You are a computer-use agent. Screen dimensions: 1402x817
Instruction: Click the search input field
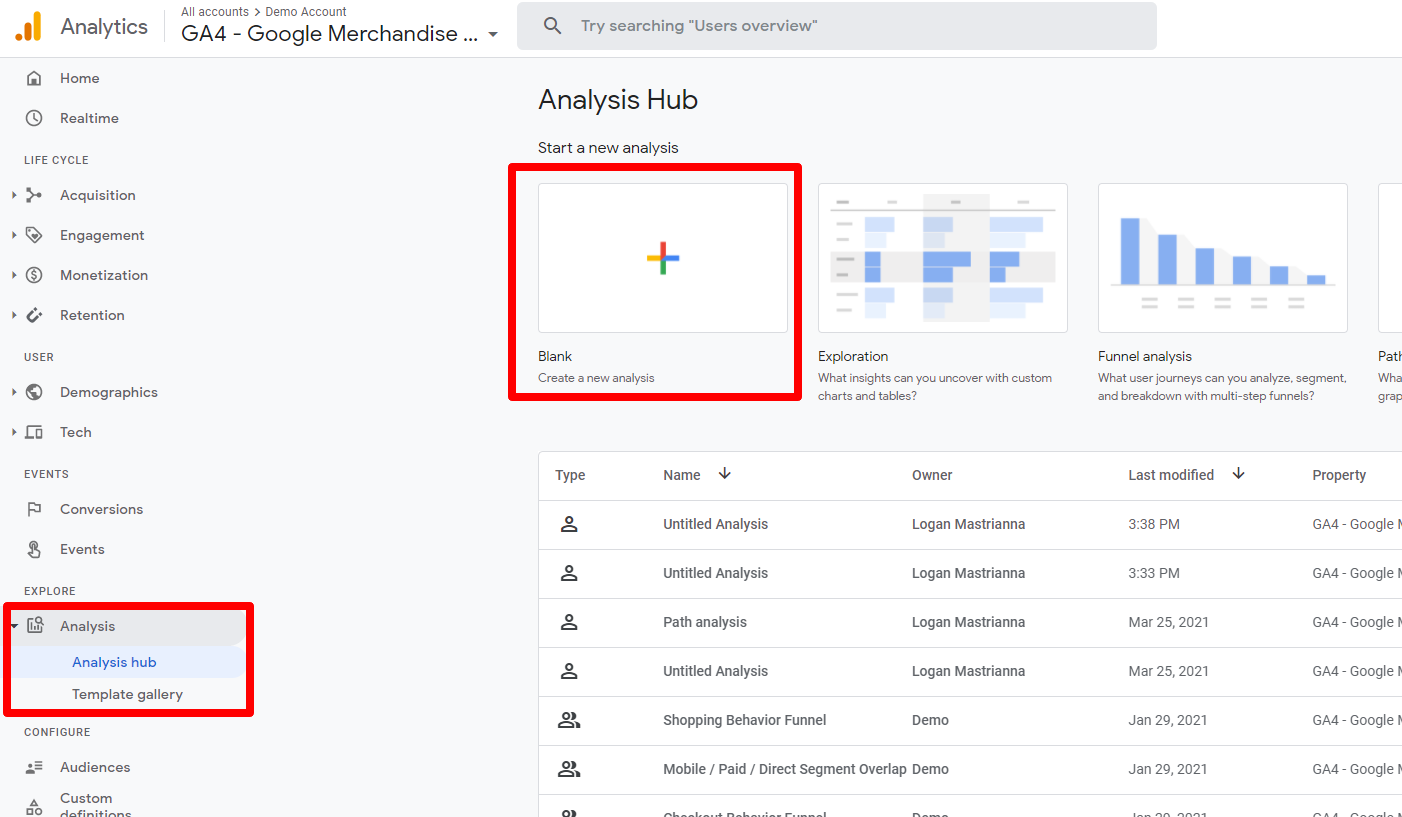(837, 26)
